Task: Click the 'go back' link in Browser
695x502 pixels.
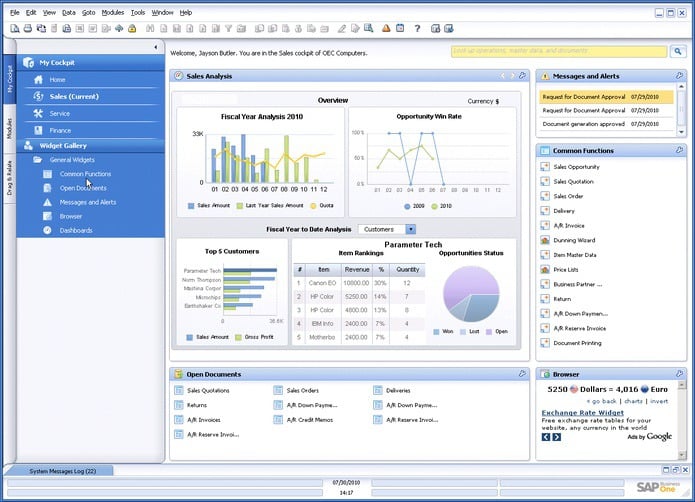Action: (604, 401)
